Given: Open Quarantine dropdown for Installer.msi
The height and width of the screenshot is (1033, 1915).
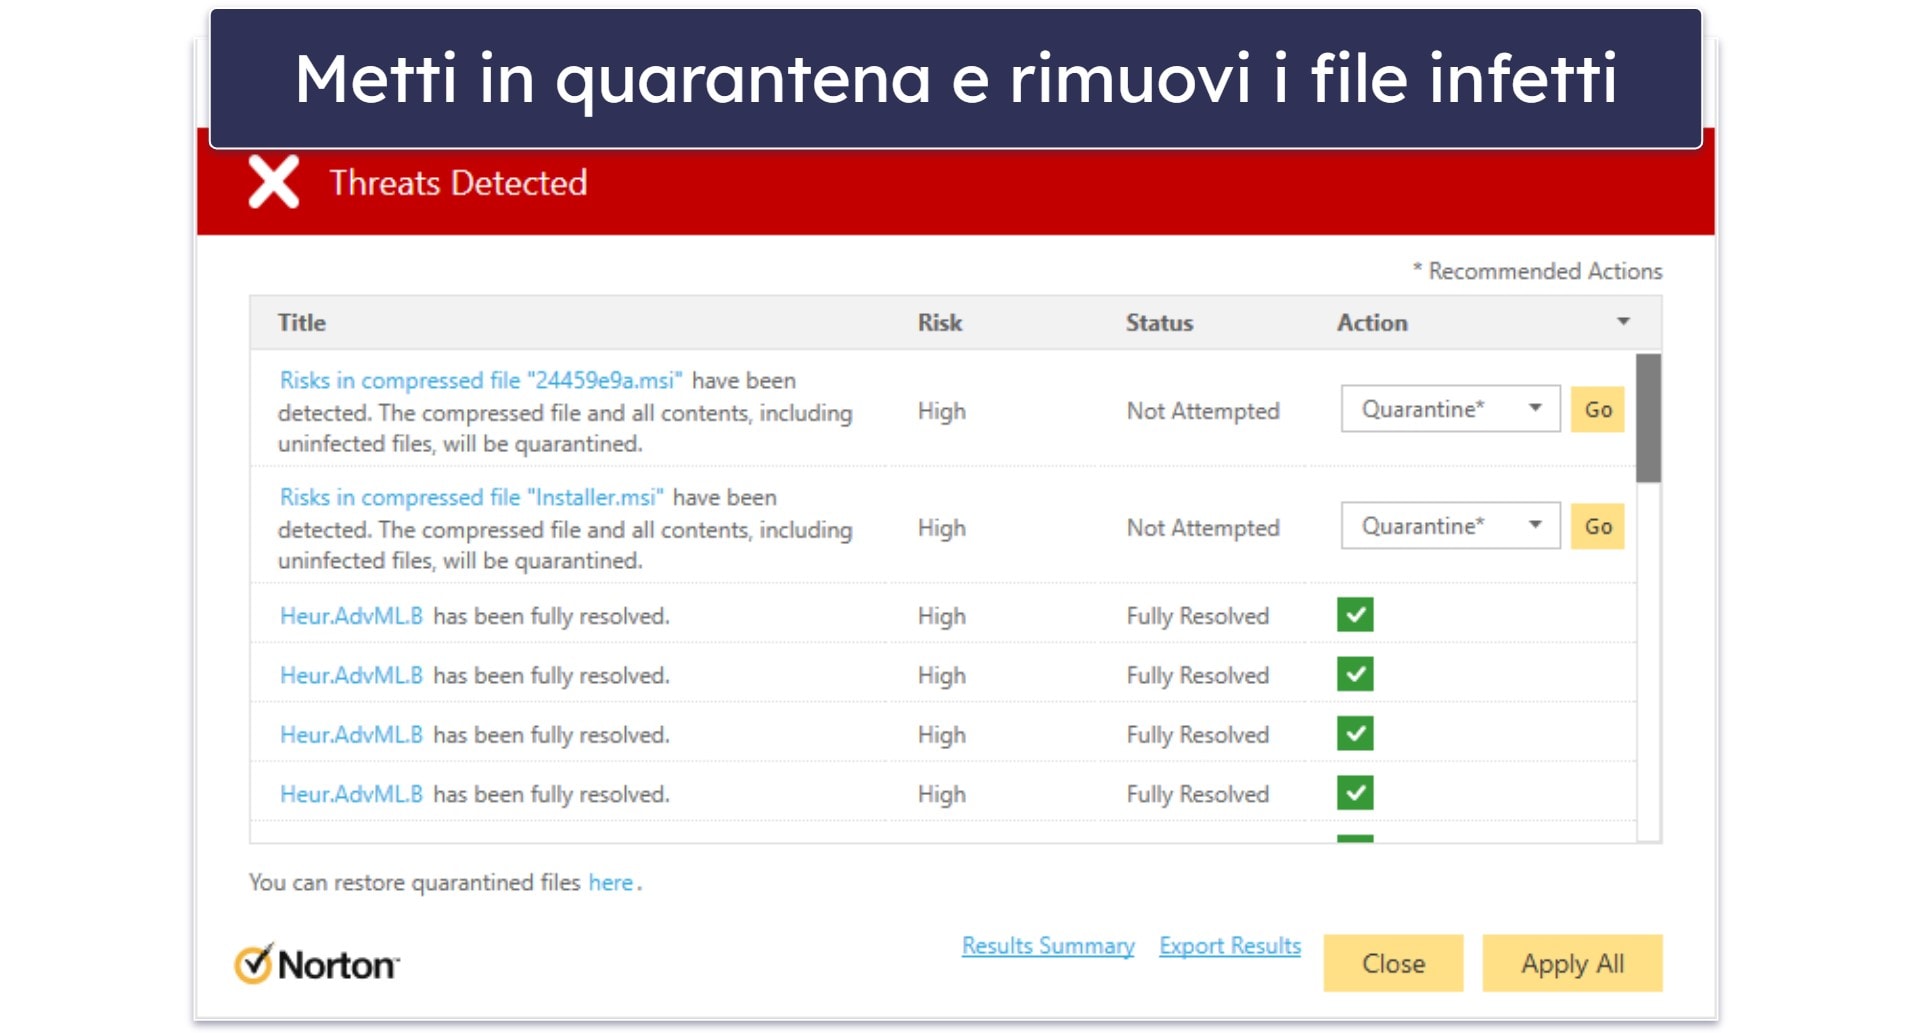Looking at the screenshot, I should click(1450, 526).
